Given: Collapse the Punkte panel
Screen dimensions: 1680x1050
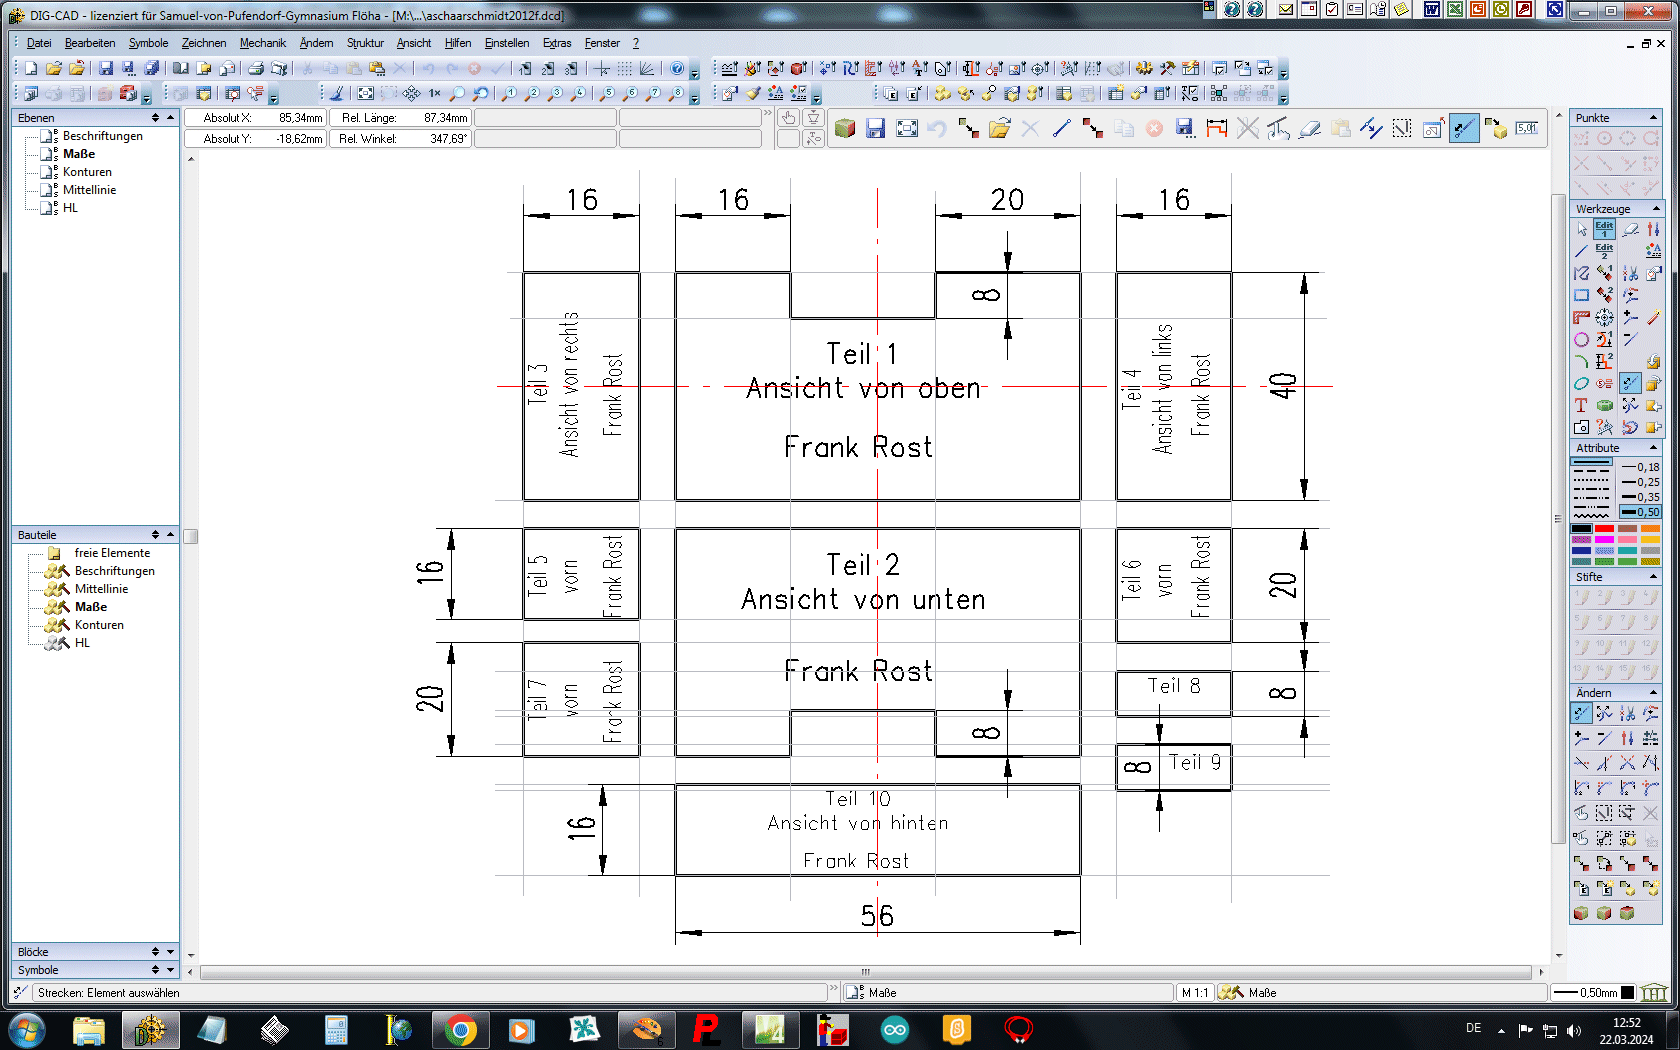Looking at the screenshot, I should (1653, 118).
